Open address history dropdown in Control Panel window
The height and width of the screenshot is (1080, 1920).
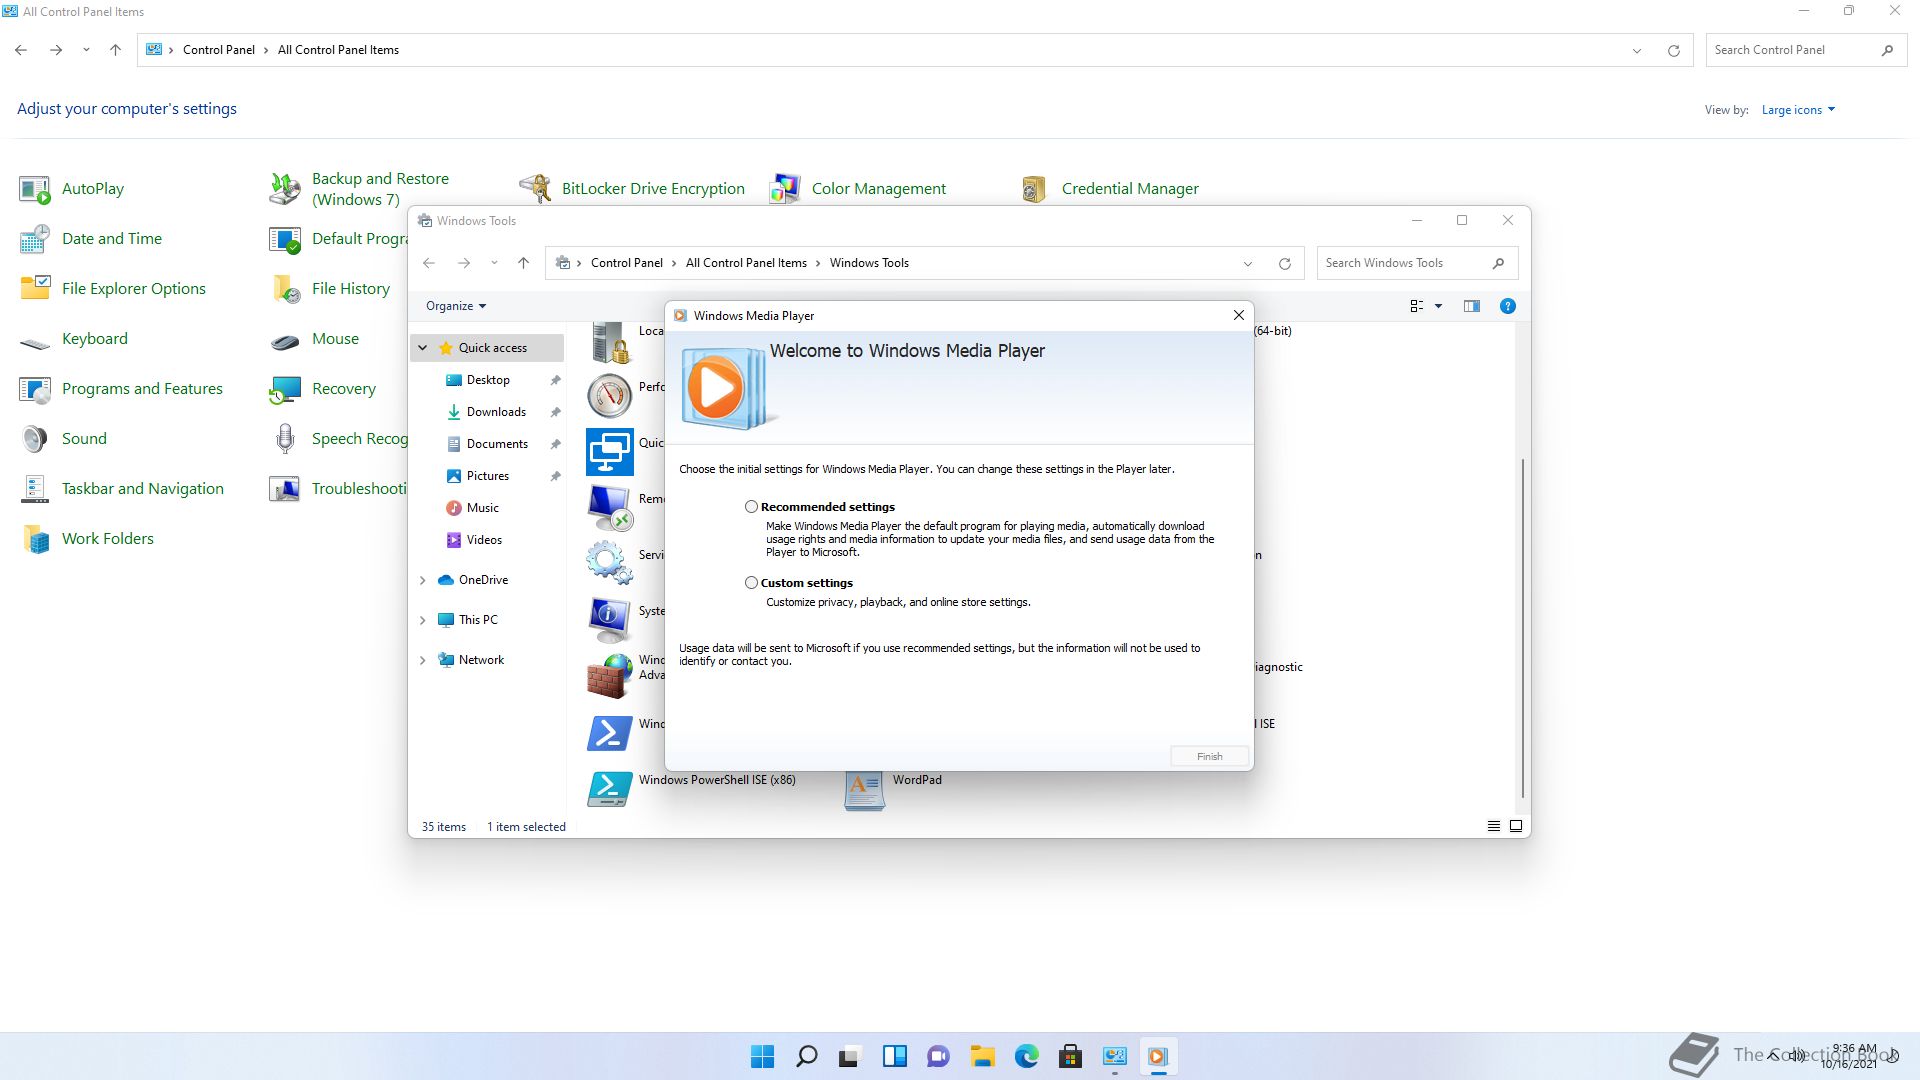pos(1636,50)
